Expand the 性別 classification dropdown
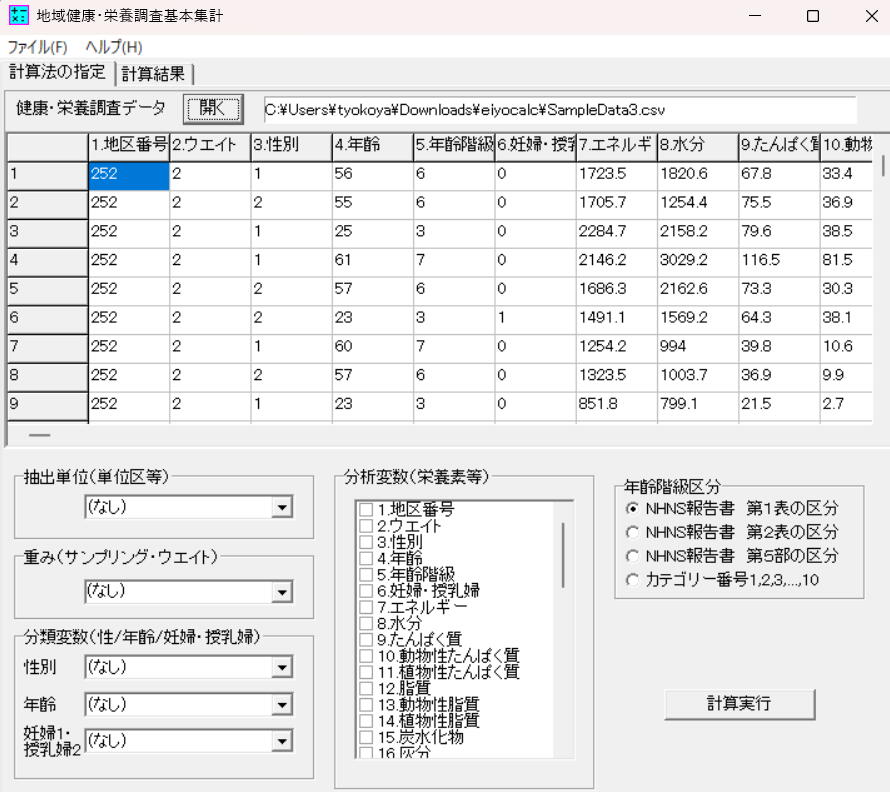This screenshot has width=890, height=792. click(x=283, y=667)
